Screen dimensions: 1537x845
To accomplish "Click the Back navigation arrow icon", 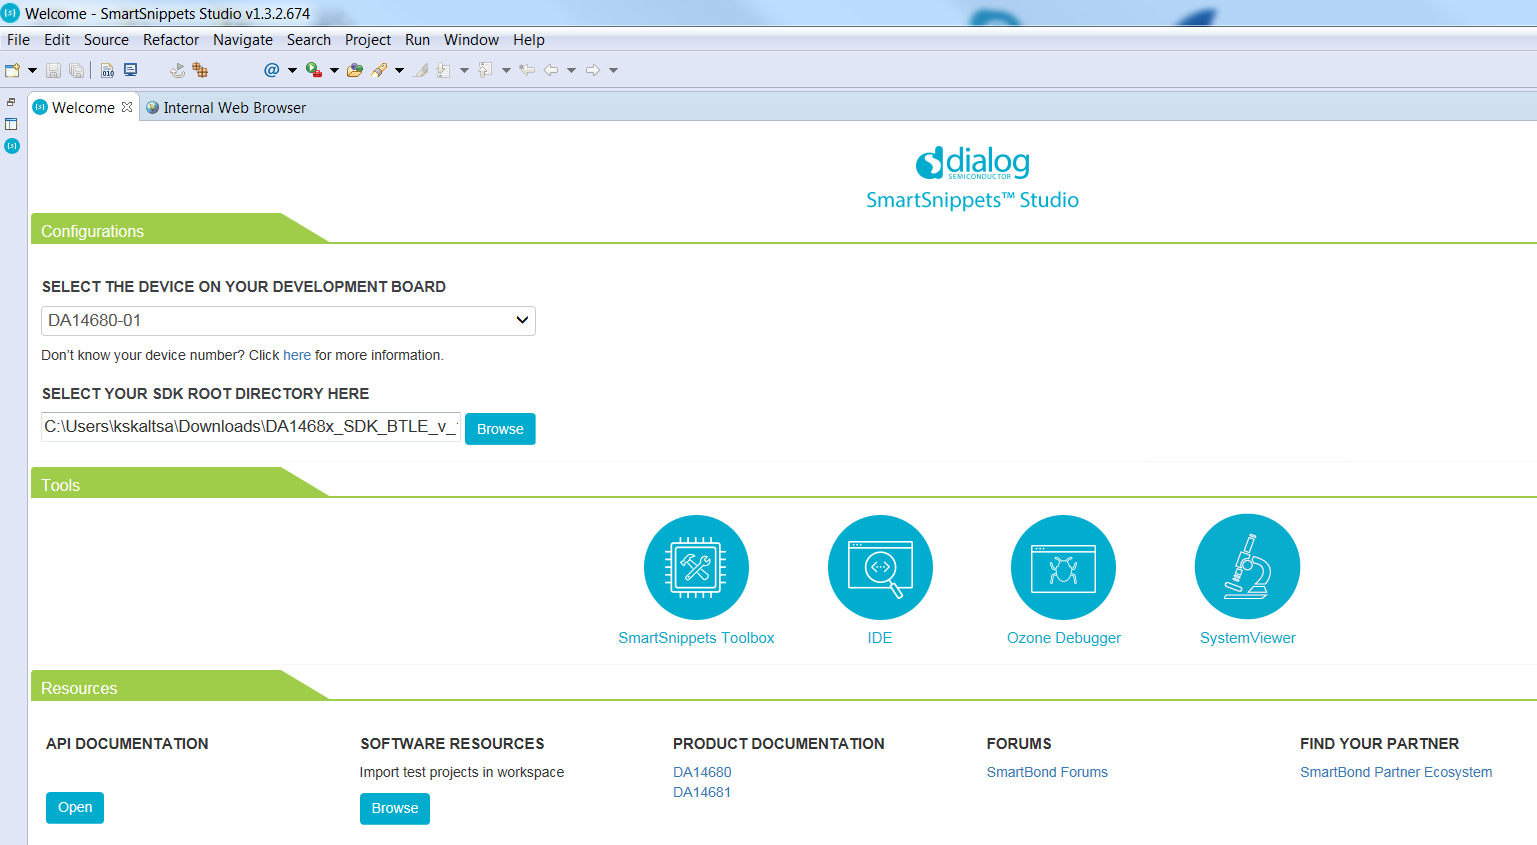I will (x=551, y=70).
